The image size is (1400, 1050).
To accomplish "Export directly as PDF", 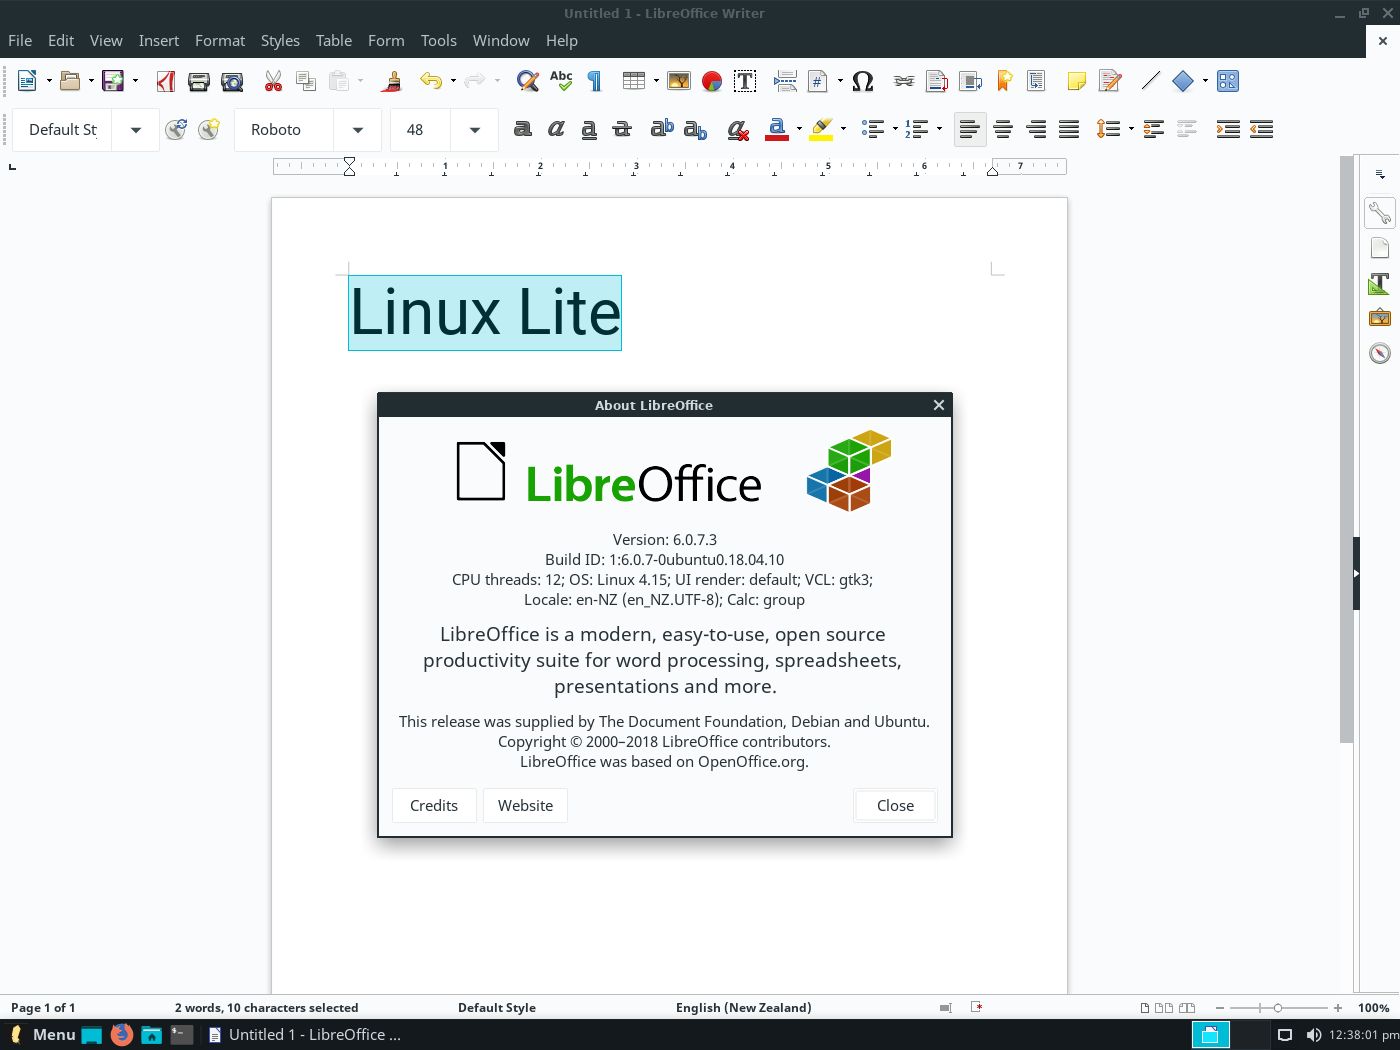I will (x=166, y=81).
